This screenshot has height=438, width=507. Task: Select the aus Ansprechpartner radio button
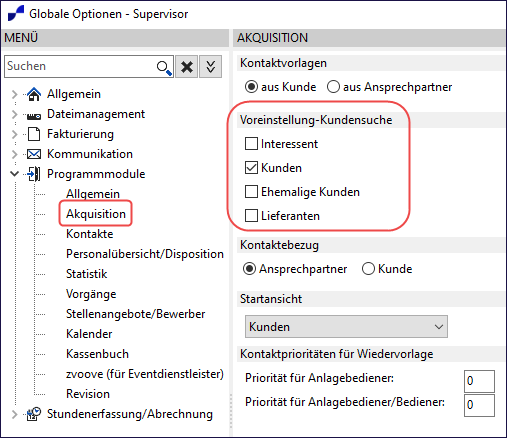coord(333,87)
